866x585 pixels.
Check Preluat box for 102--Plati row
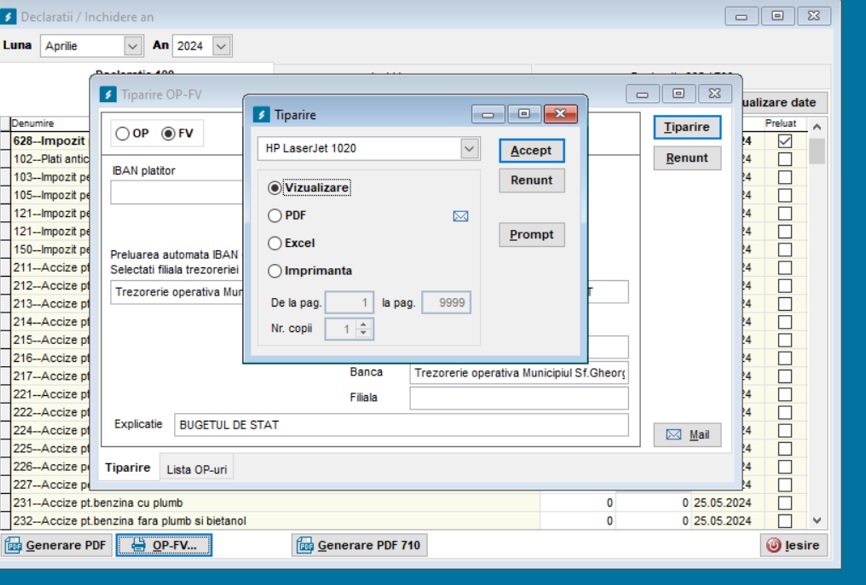(784, 159)
